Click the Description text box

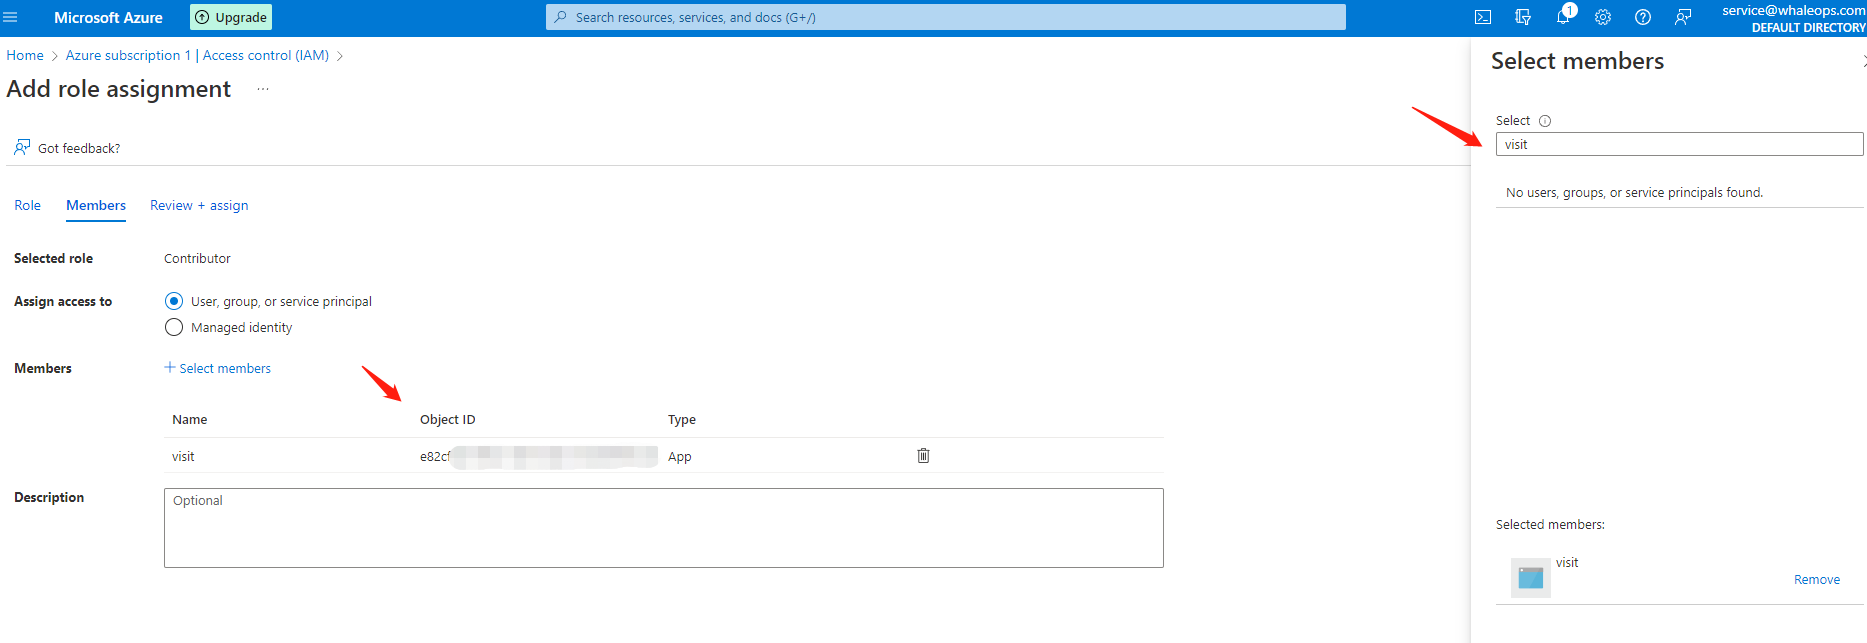click(x=663, y=527)
